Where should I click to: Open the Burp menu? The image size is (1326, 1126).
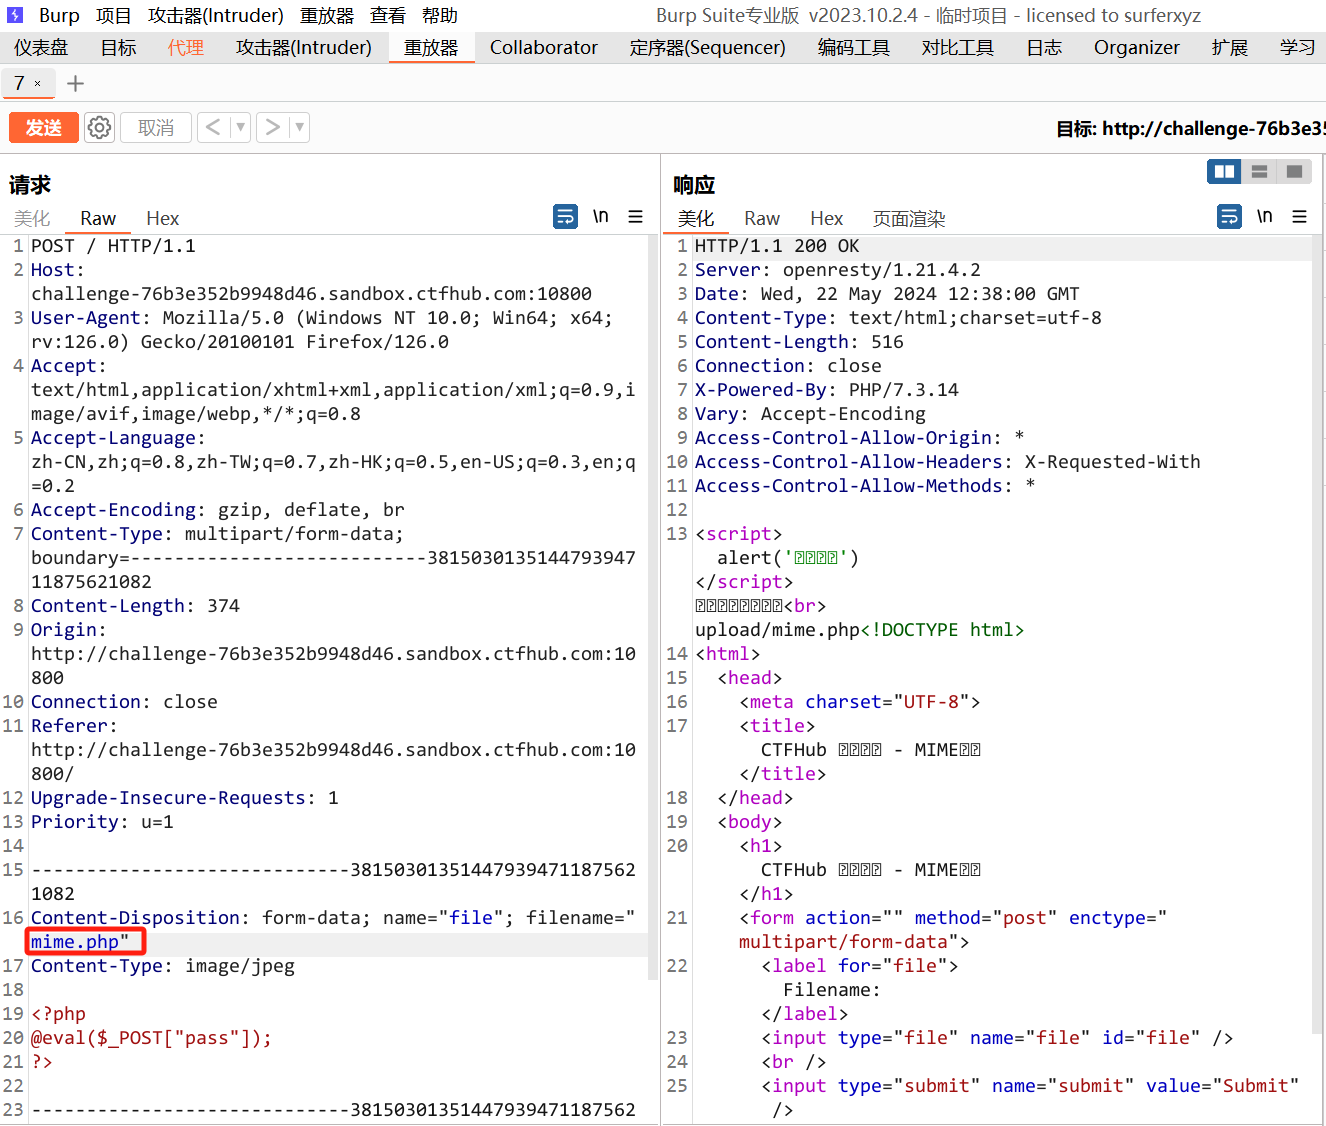pyautogui.click(x=59, y=15)
